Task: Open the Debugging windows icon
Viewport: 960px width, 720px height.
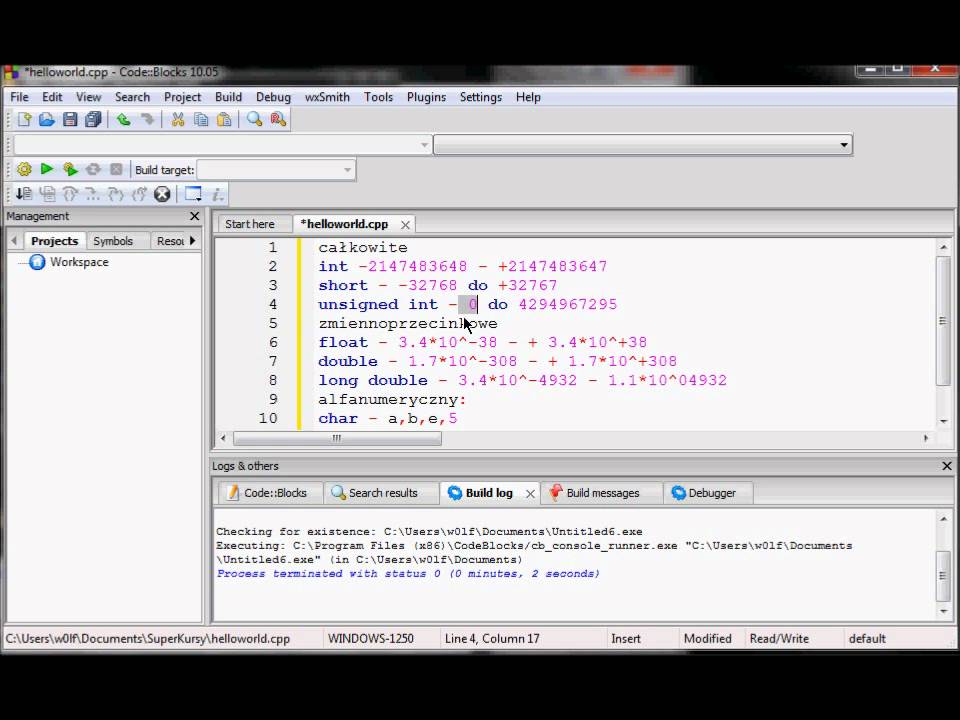Action: (x=193, y=194)
